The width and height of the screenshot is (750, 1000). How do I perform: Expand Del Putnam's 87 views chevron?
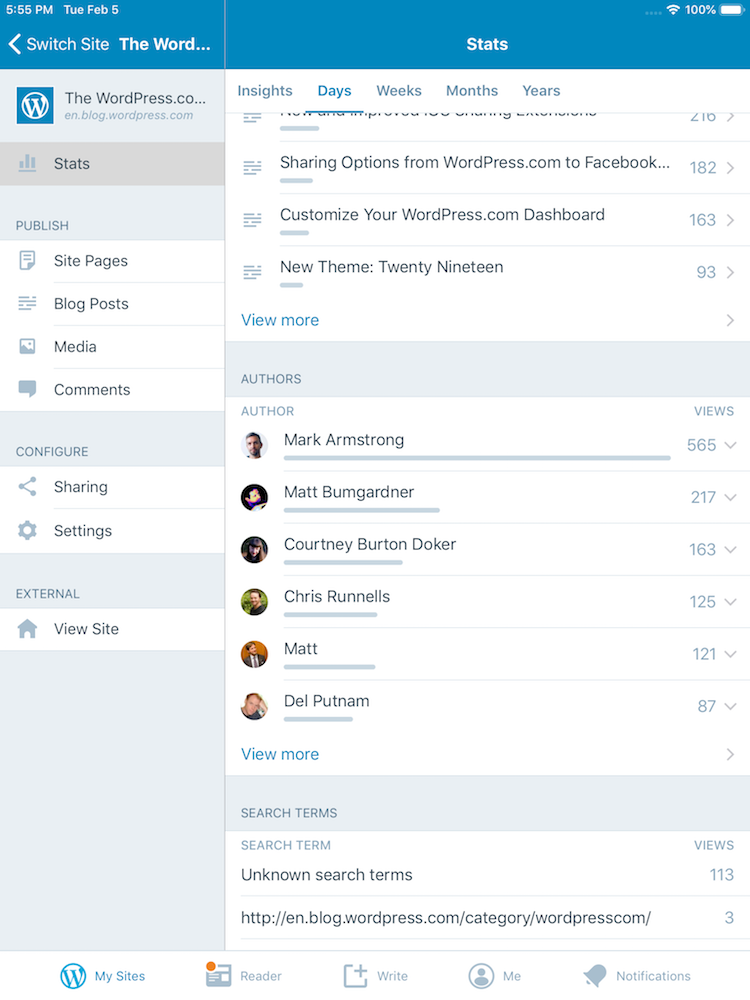(x=731, y=707)
